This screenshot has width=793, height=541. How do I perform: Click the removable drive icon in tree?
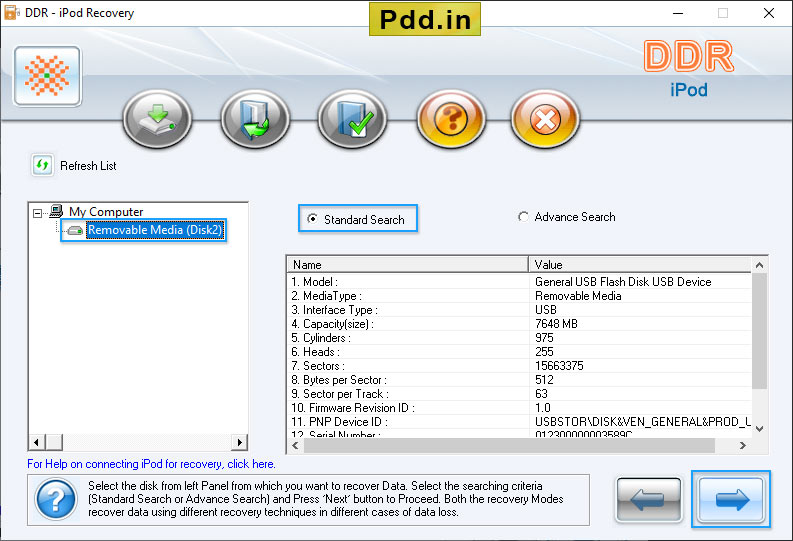(x=75, y=231)
